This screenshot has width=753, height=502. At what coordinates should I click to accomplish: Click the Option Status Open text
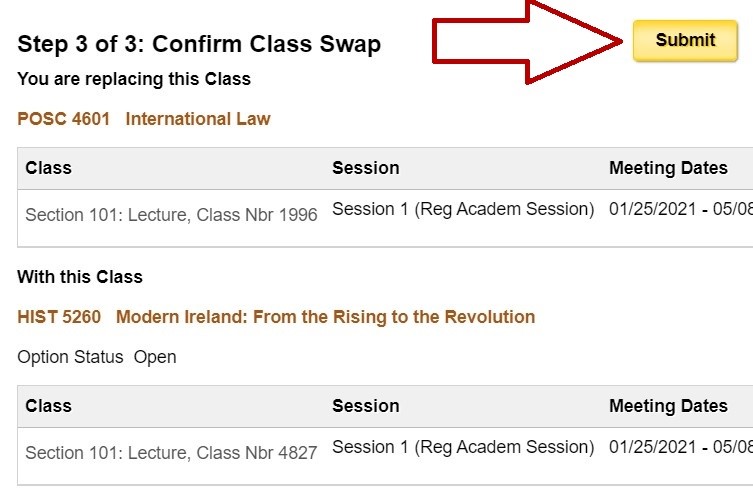[x=97, y=357]
